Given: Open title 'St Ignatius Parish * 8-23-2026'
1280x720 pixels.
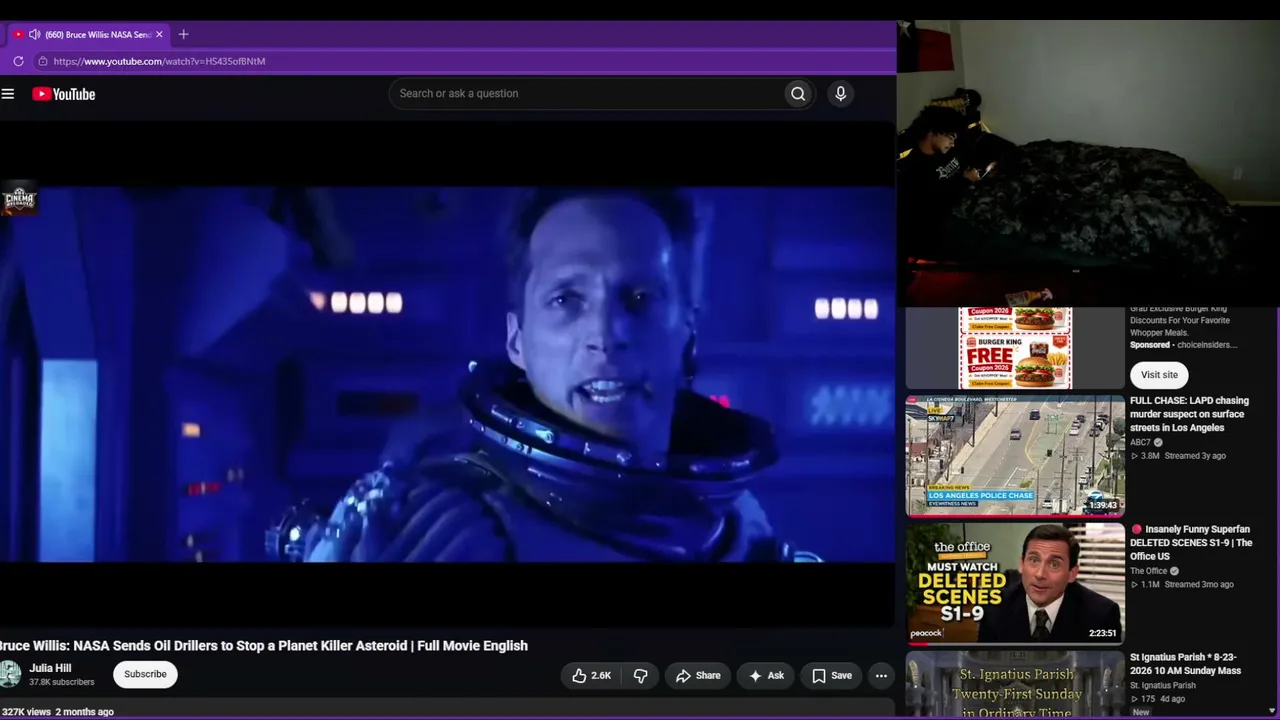Looking at the screenshot, I should [x=1185, y=664].
